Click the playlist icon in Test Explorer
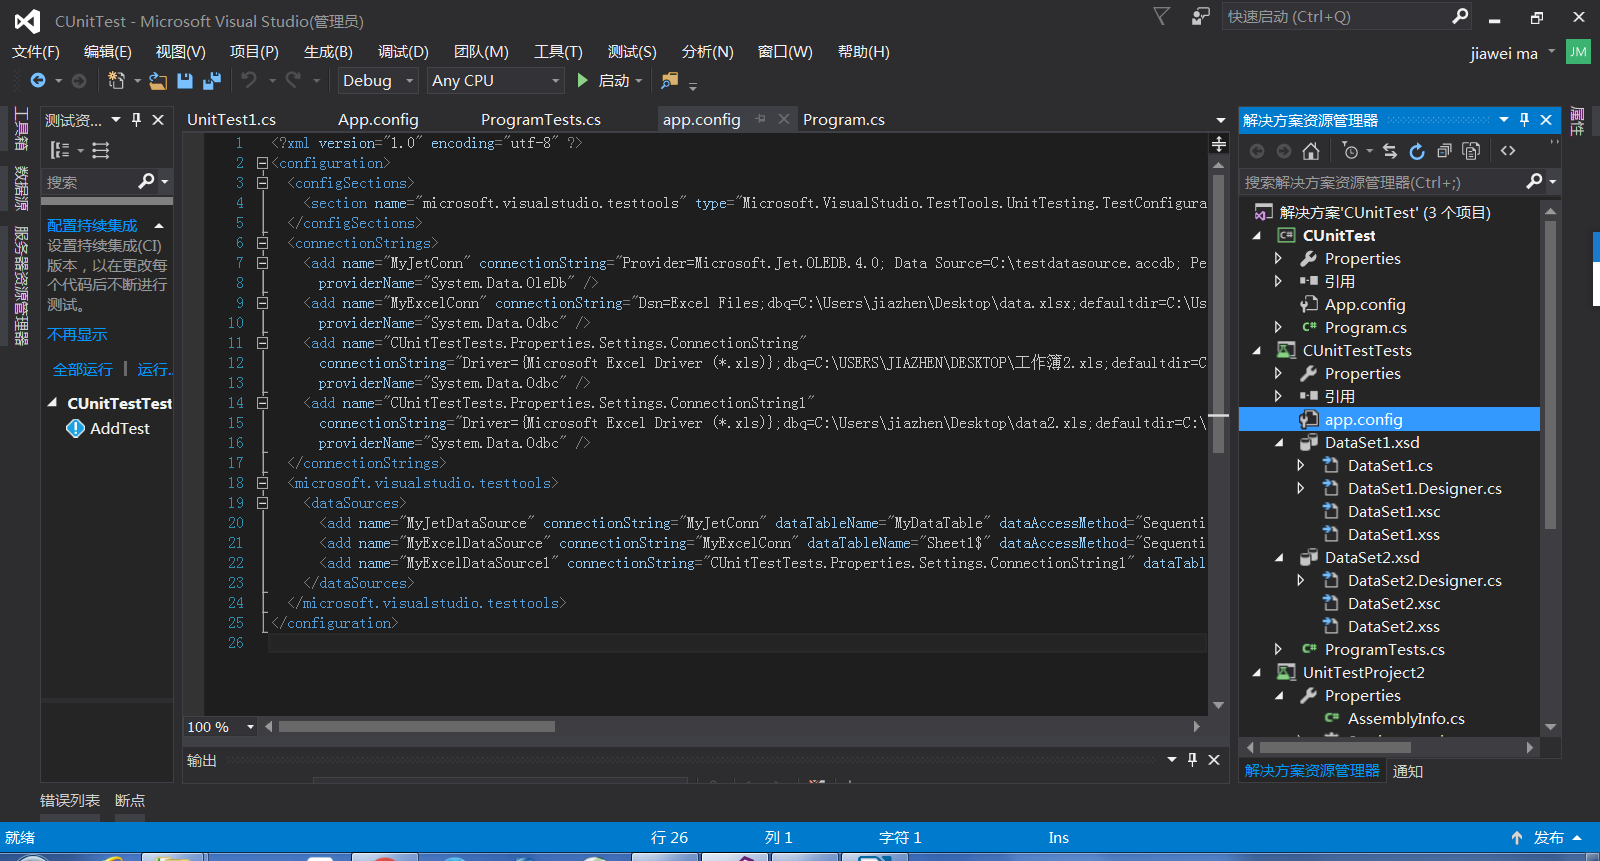The image size is (1600, 861). pos(101,150)
